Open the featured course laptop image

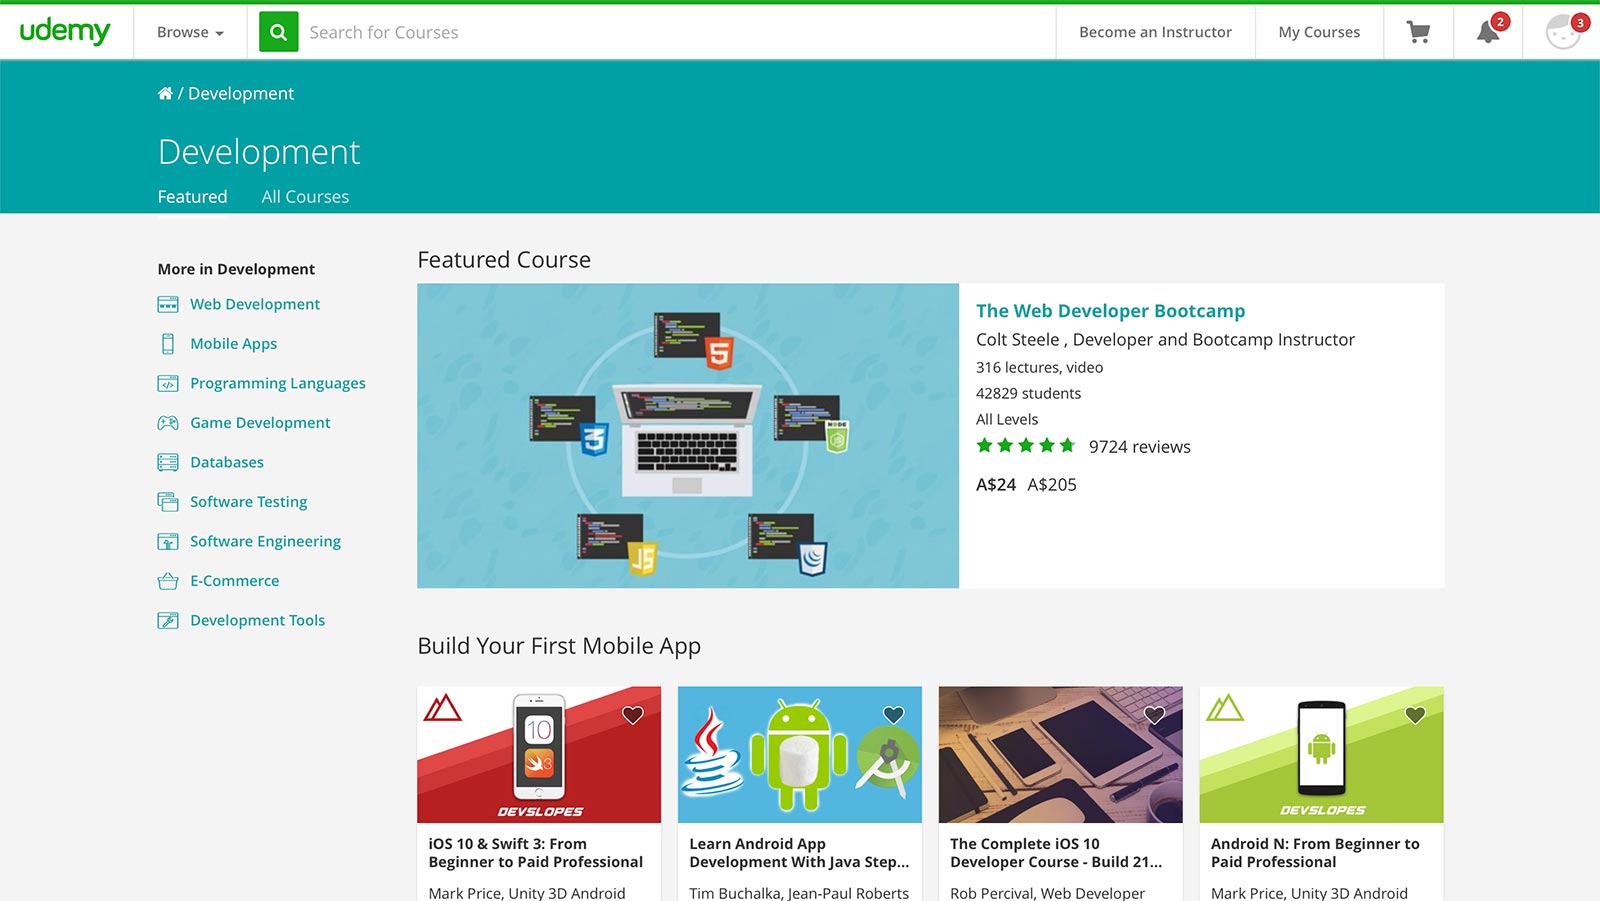(x=688, y=436)
